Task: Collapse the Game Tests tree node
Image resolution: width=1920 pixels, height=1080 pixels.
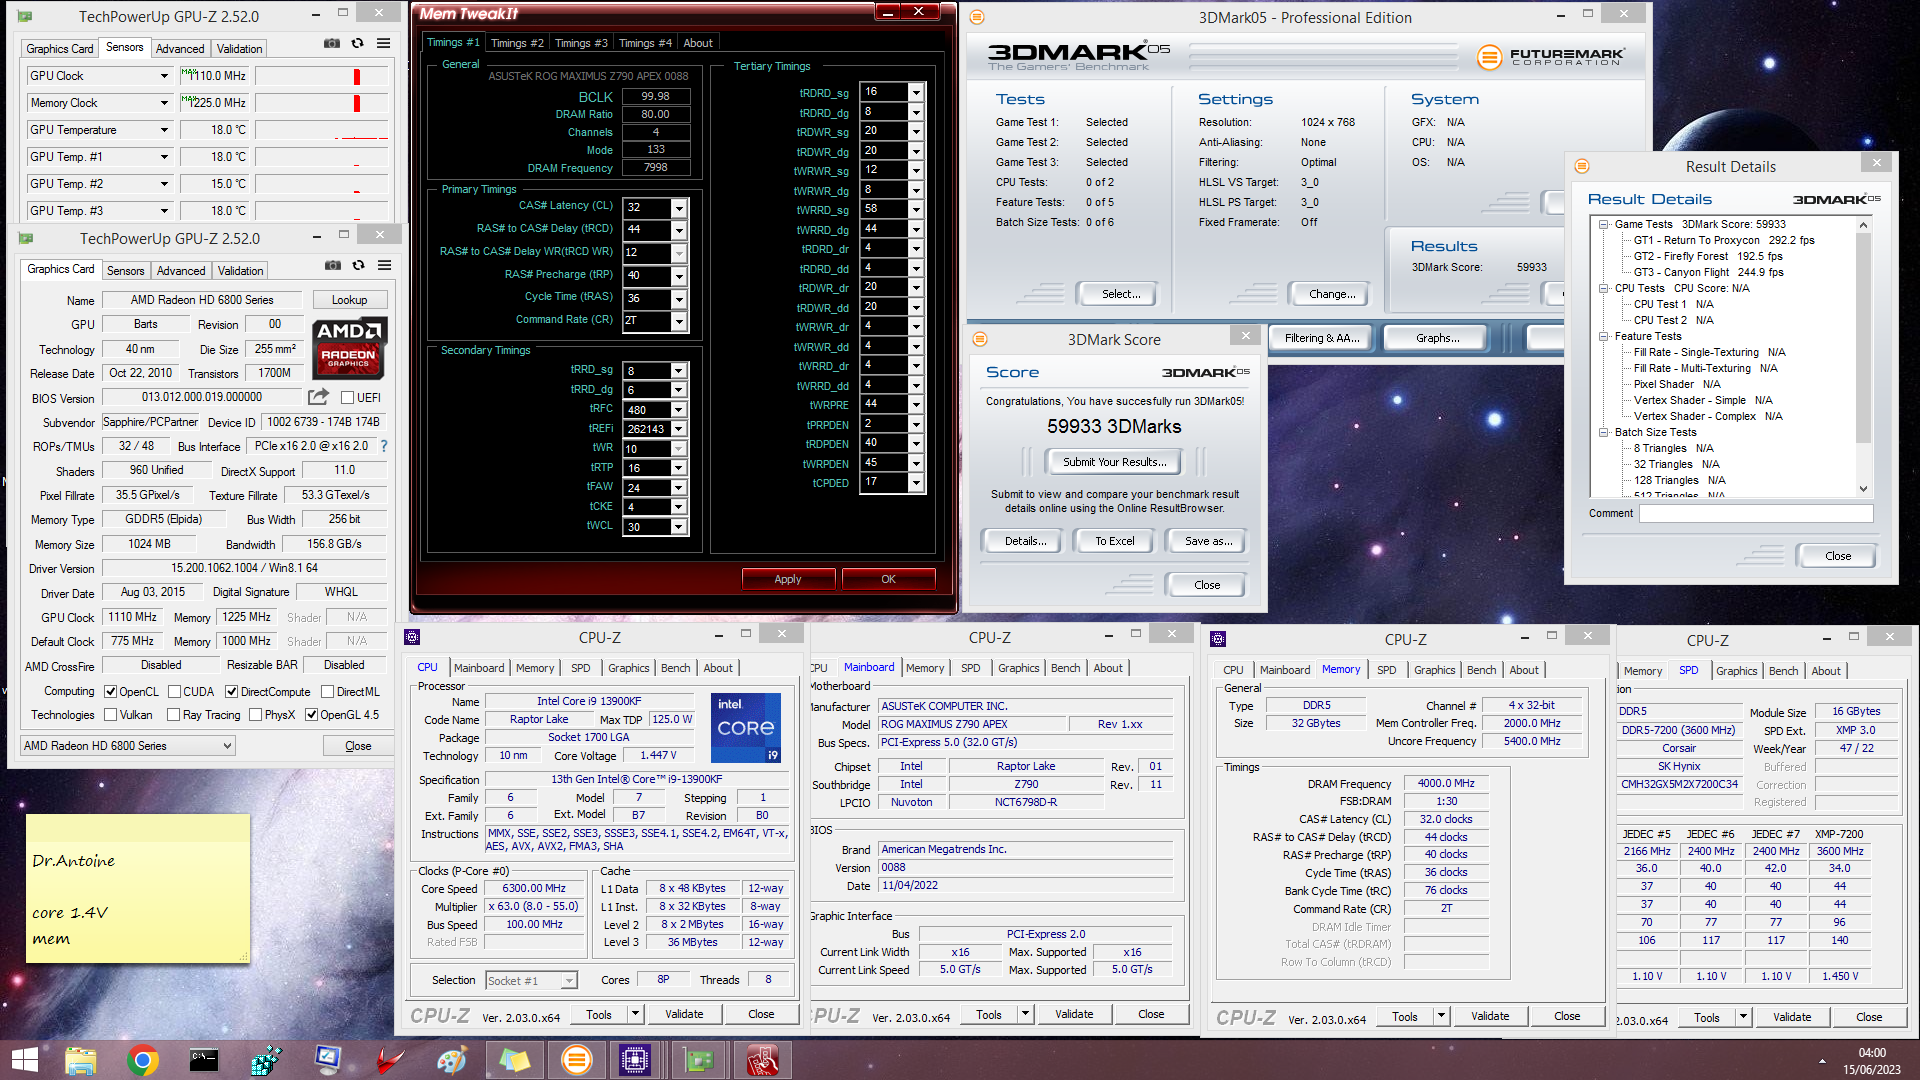Action: (1604, 225)
